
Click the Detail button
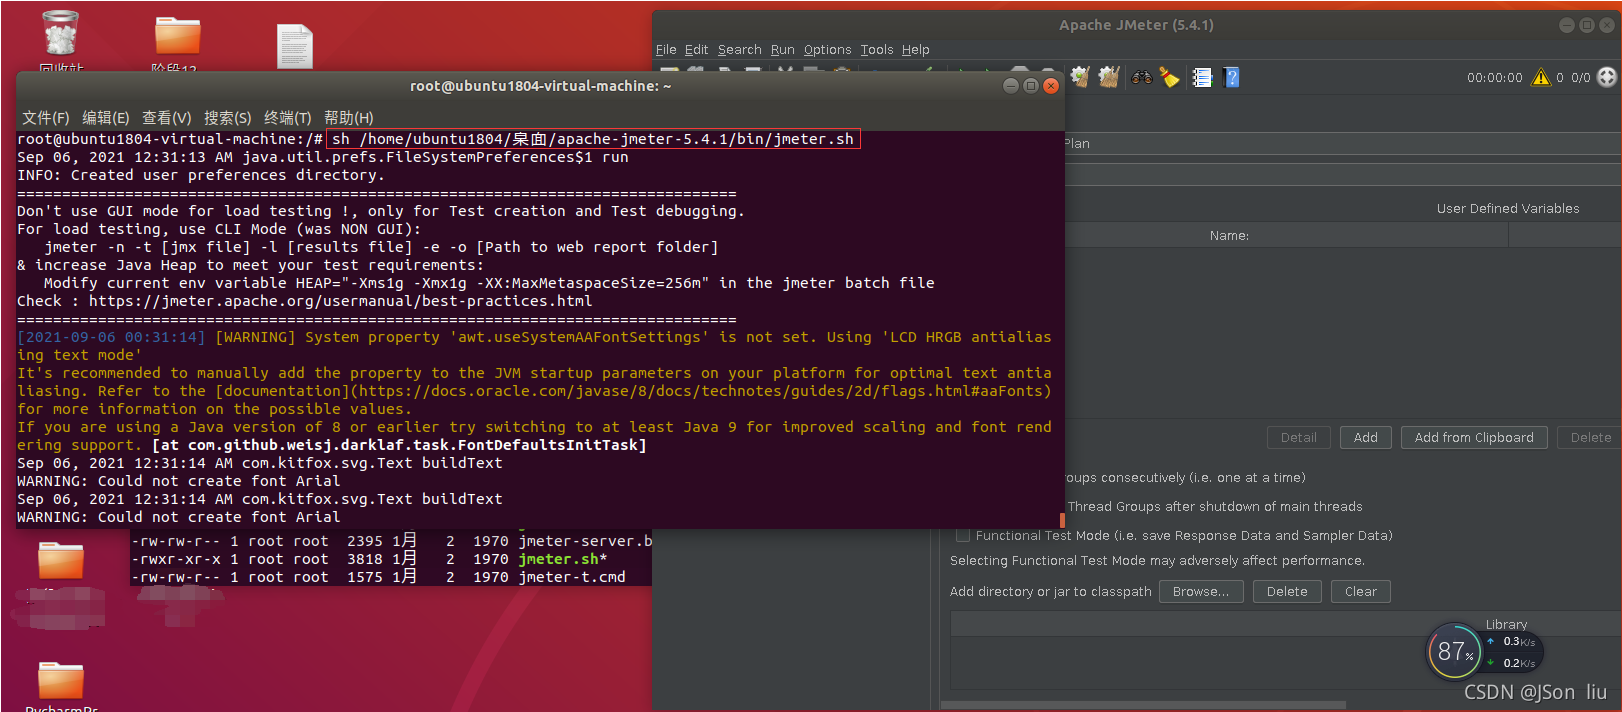1298,437
